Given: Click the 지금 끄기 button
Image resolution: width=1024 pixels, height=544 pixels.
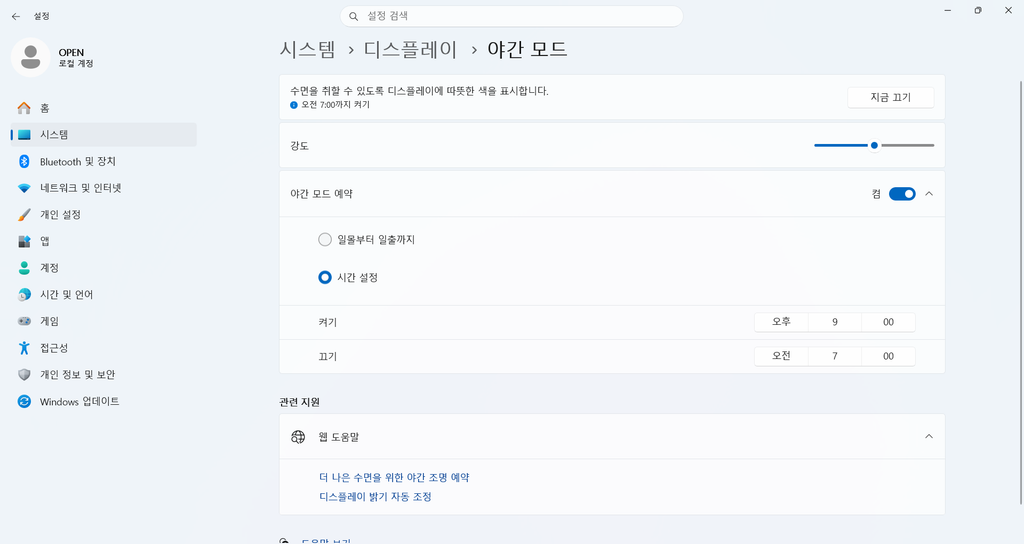Looking at the screenshot, I should point(890,97).
